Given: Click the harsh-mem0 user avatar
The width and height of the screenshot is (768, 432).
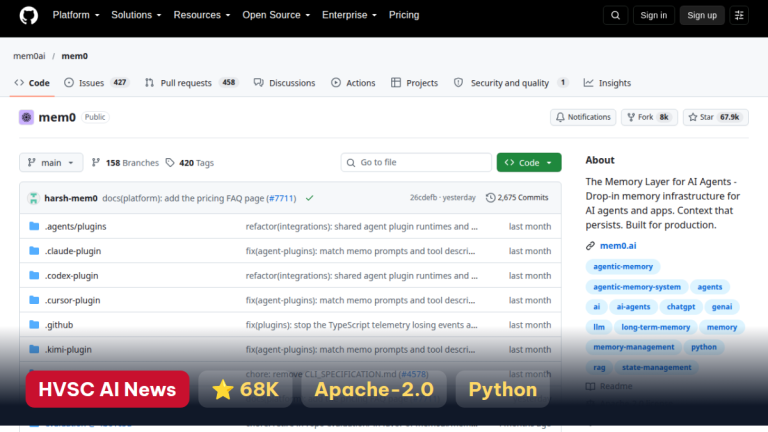Looking at the screenshot, I should click(33, 198).
